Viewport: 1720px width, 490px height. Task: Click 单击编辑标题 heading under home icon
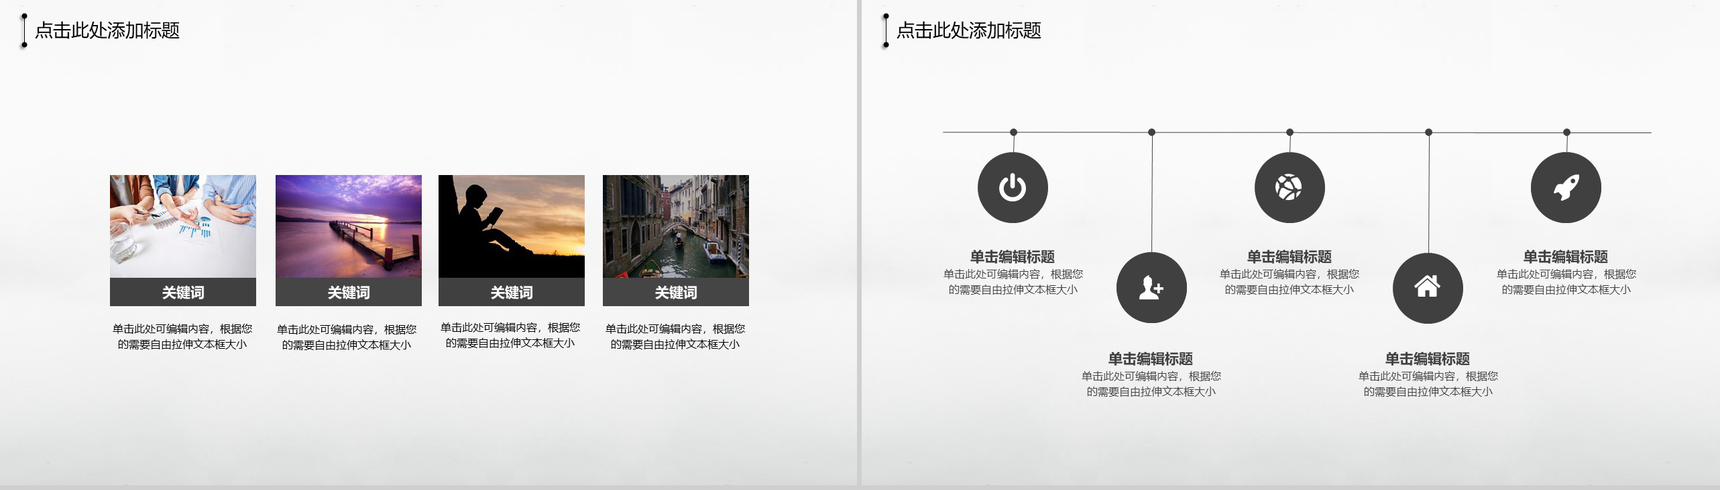pos(1428,359)
